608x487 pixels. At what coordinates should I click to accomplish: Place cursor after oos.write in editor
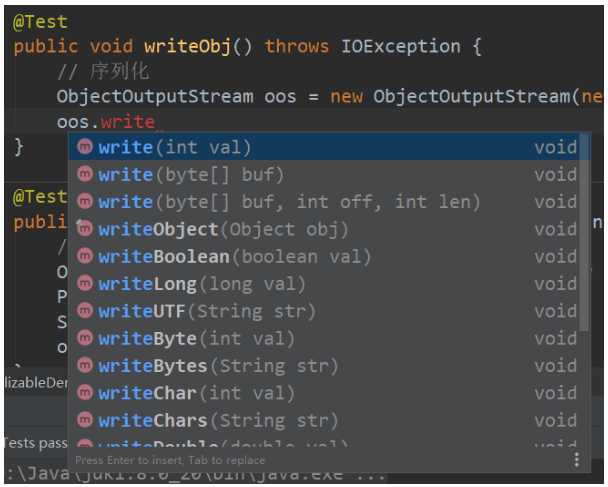click(156, 122)
